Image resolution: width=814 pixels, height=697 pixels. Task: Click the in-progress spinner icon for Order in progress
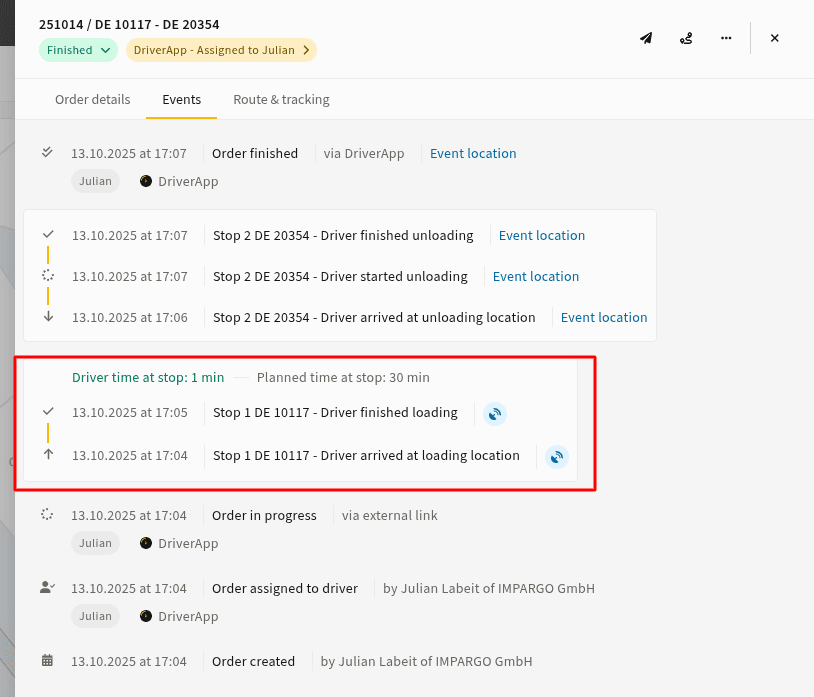coord(46,514)
